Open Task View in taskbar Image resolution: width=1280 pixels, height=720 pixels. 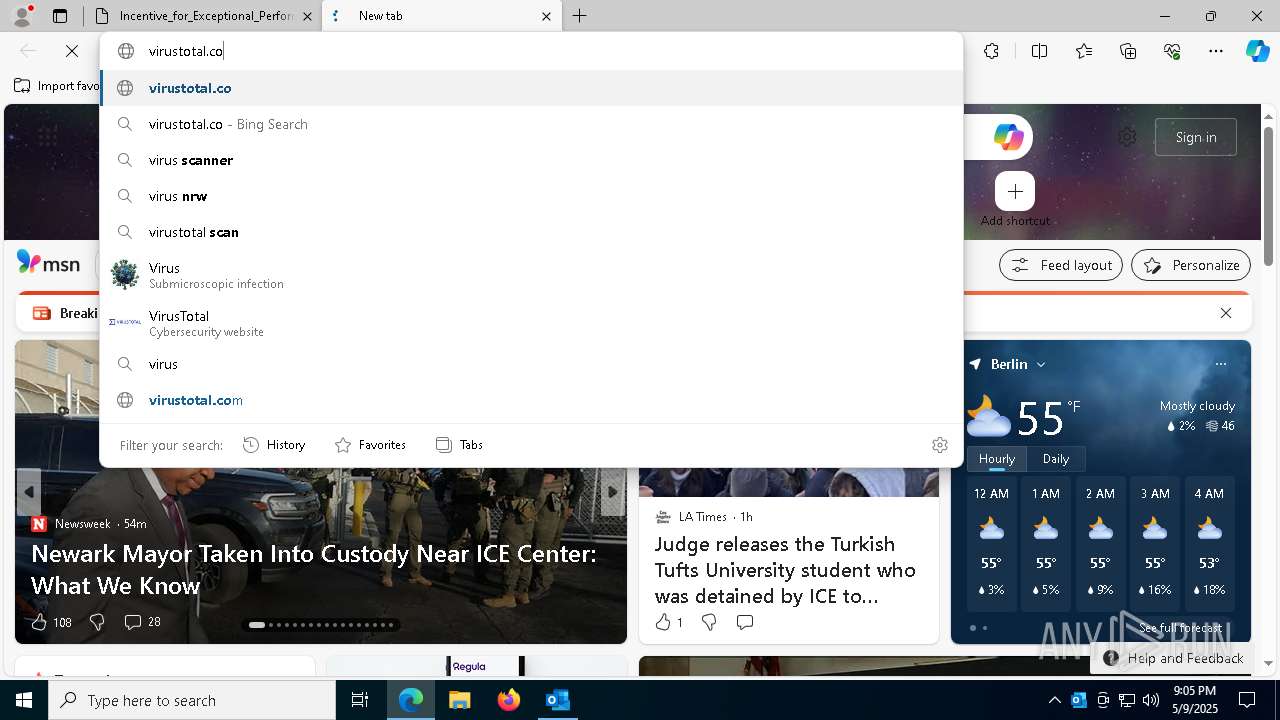(360, 700)
